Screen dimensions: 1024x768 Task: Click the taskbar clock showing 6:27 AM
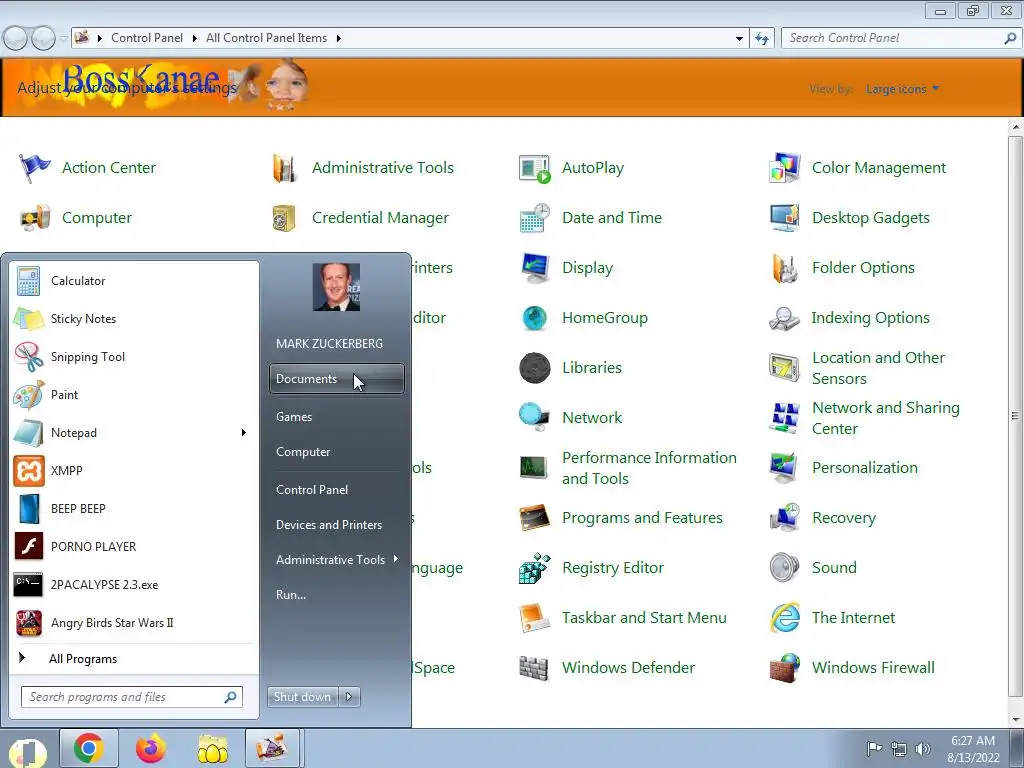point(973,749)
